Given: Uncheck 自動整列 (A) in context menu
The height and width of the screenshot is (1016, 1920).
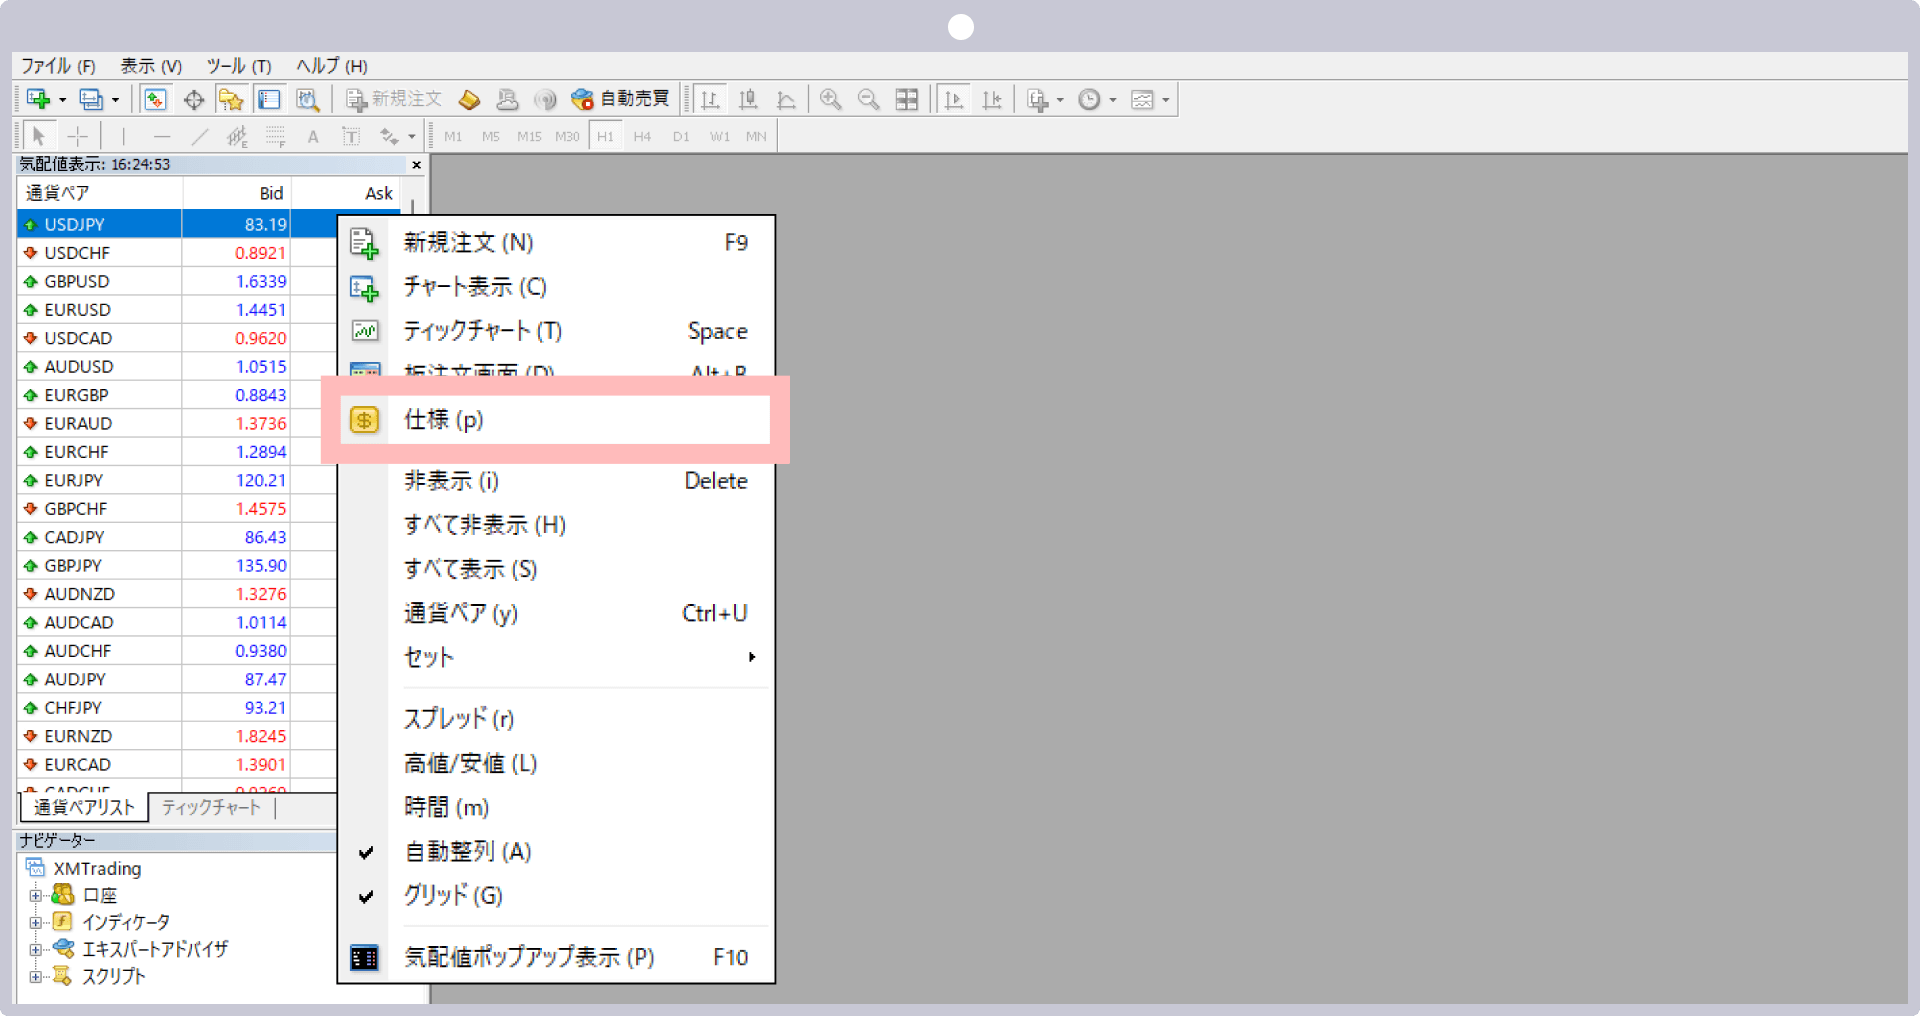Looking at the screenshot, I should point(467,851).
